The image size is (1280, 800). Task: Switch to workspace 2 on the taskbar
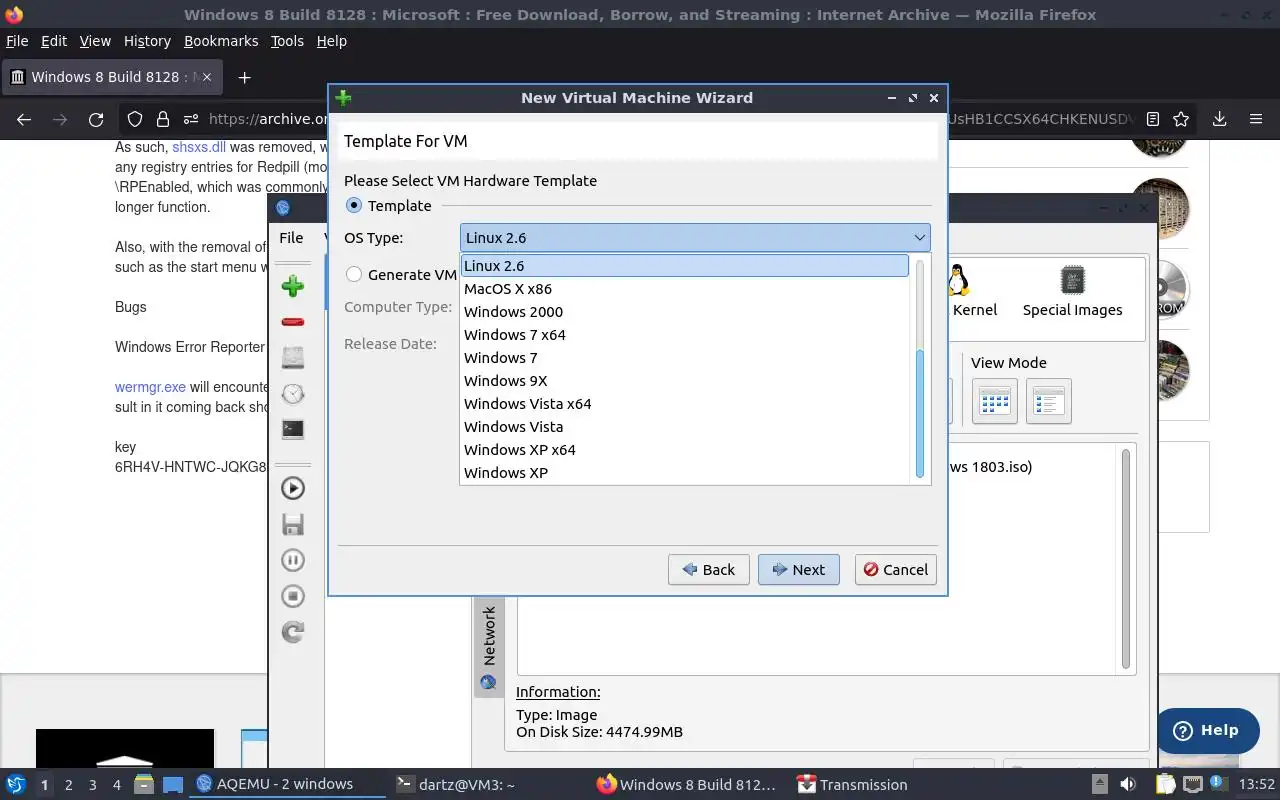(x=68, y=784)
